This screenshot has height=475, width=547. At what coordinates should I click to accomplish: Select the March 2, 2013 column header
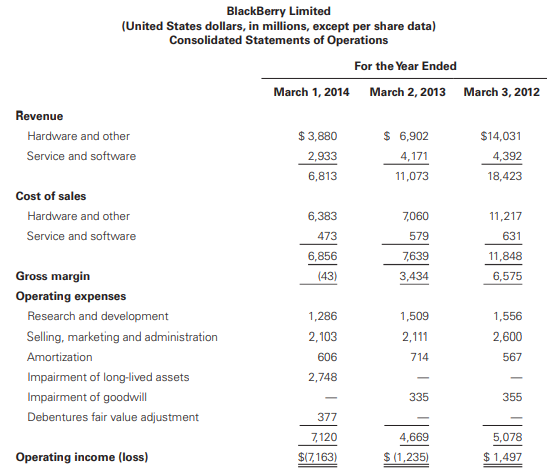point(407,92)
